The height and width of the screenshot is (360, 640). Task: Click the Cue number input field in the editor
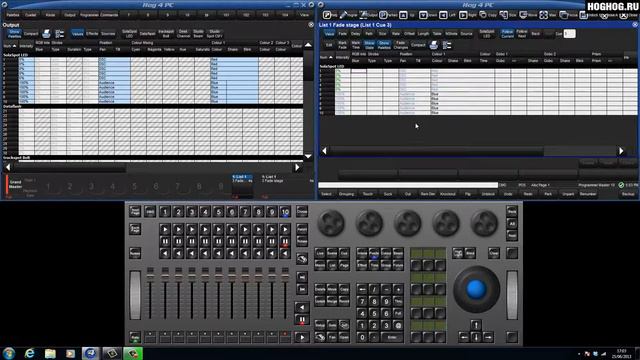pyautogui.click(x=569, y=34)
